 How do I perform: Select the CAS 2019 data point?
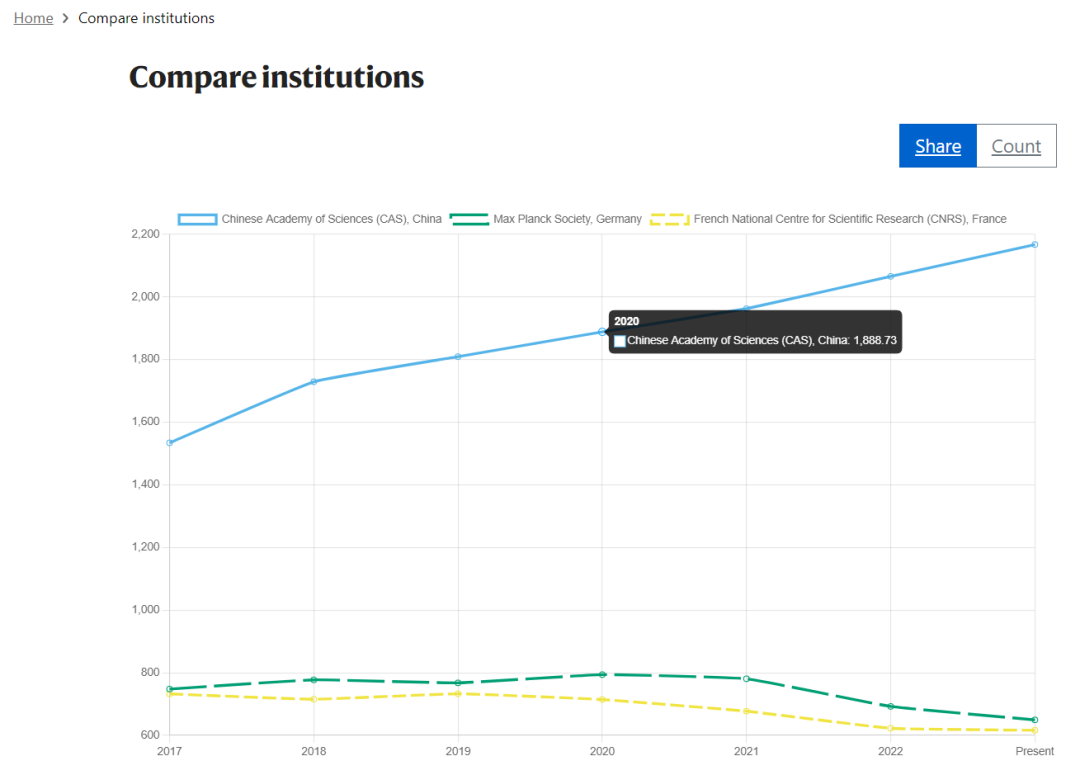458,357
